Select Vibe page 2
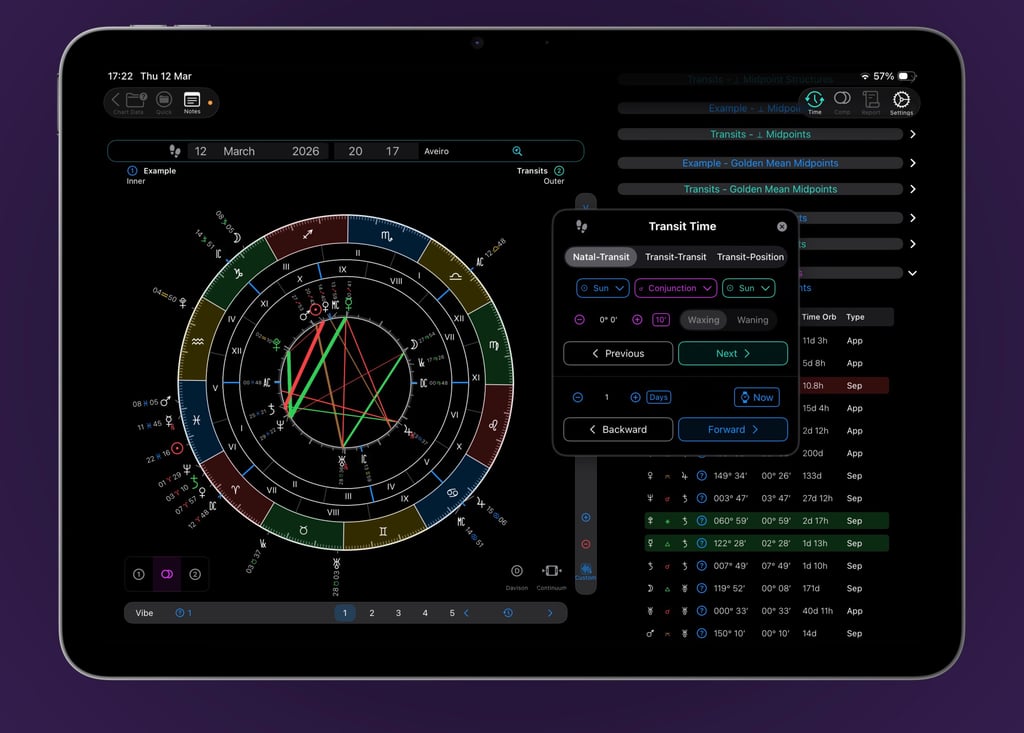The width and height of the screenshot is (1024, 733). [x=372, y=613]
